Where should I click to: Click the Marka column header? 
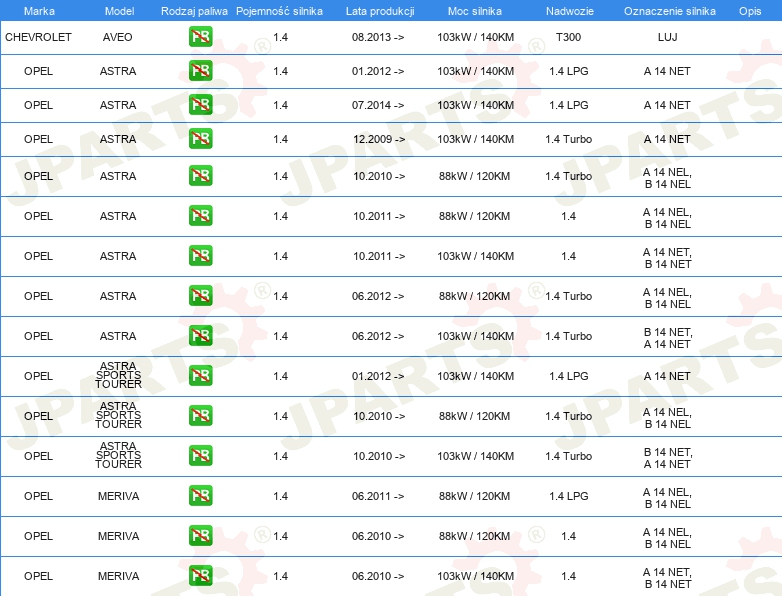tap(39, 11)
